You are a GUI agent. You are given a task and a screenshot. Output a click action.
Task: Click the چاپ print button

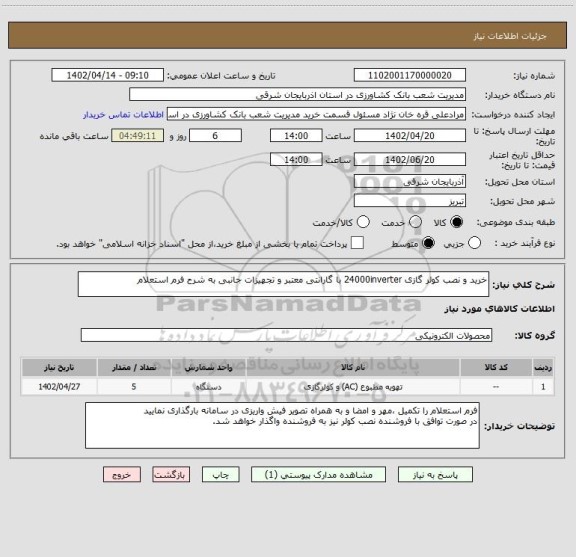click(220, 475)
